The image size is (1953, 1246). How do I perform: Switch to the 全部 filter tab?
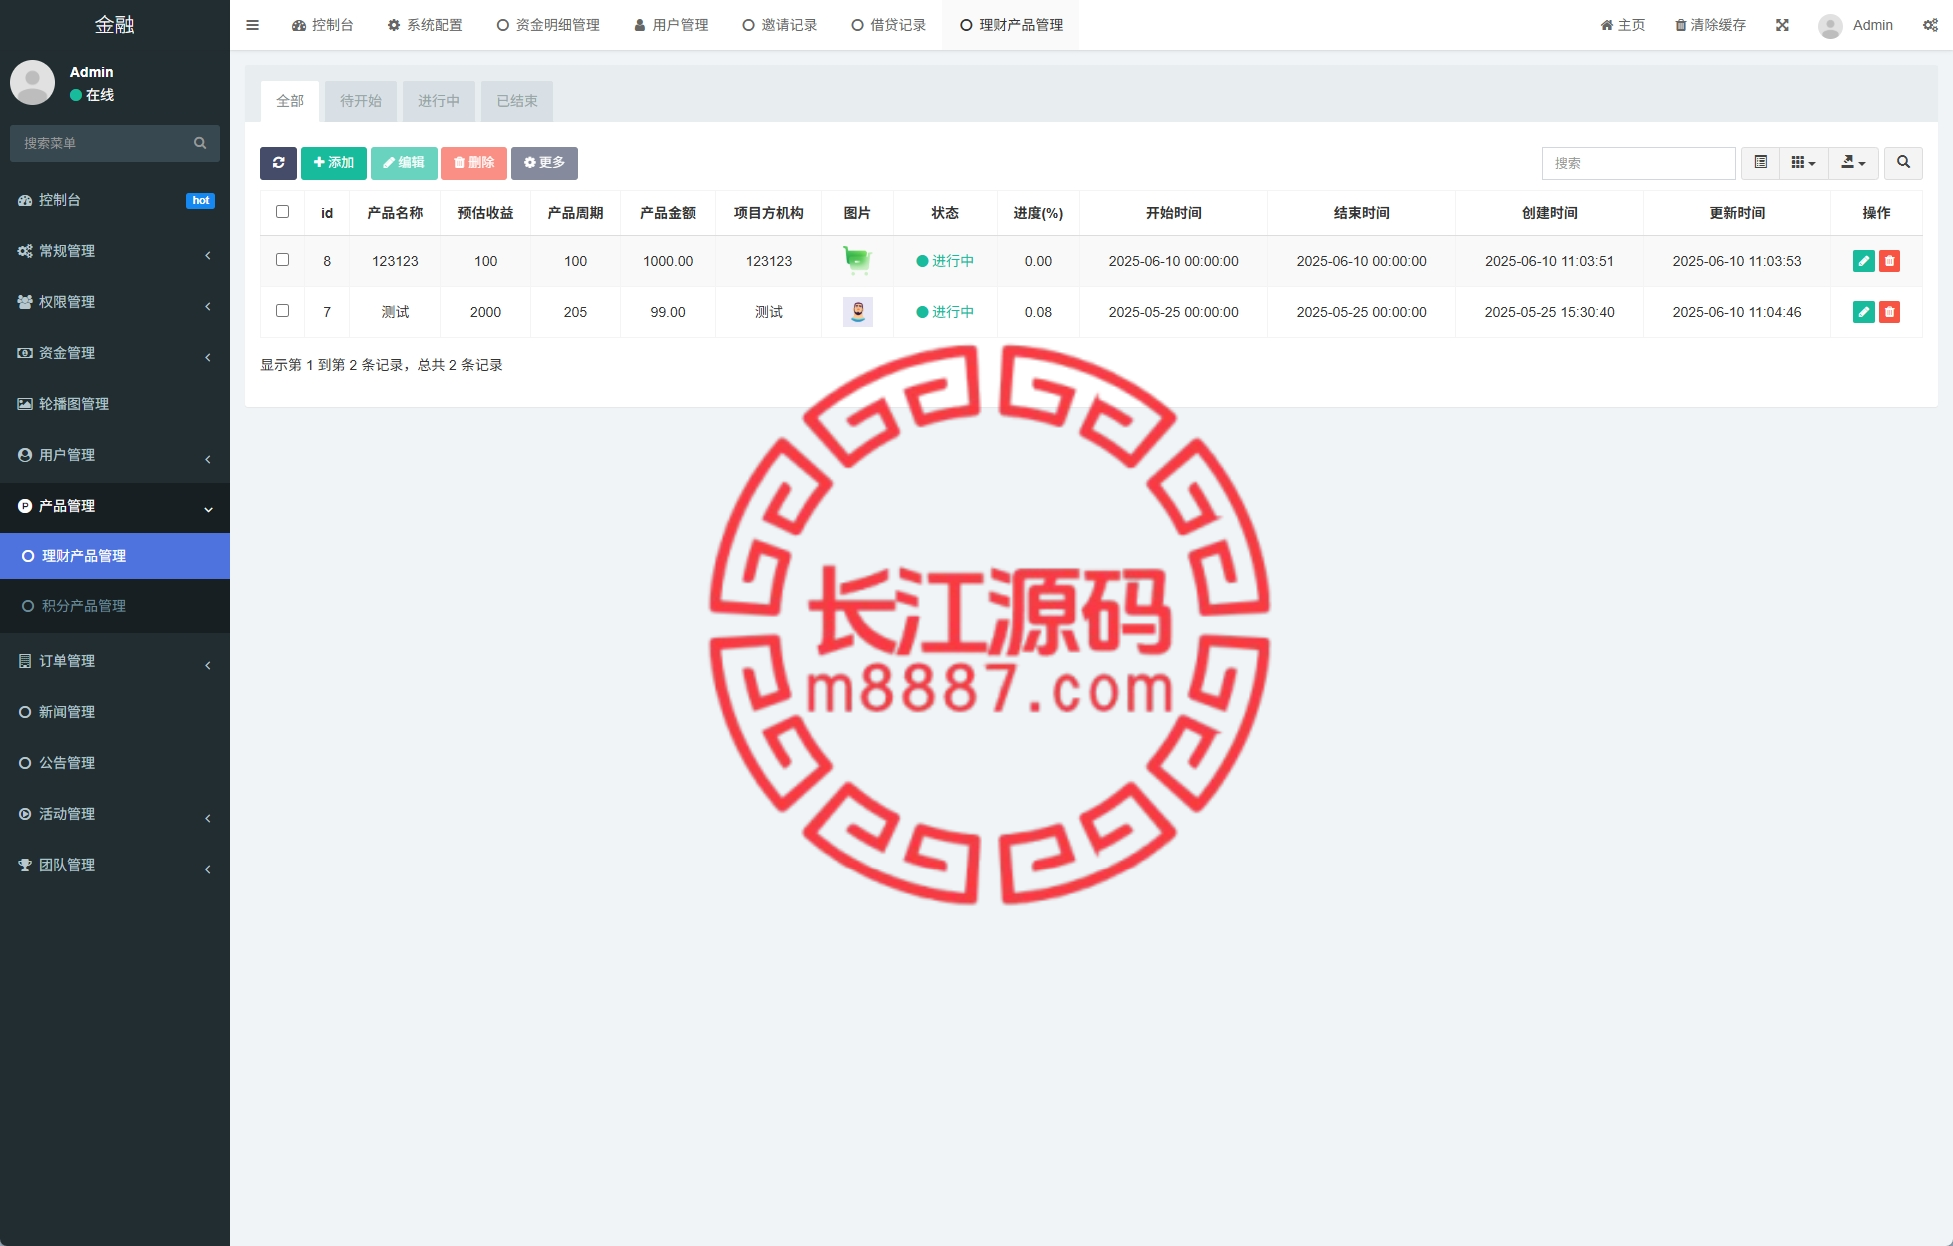point(290,101)
